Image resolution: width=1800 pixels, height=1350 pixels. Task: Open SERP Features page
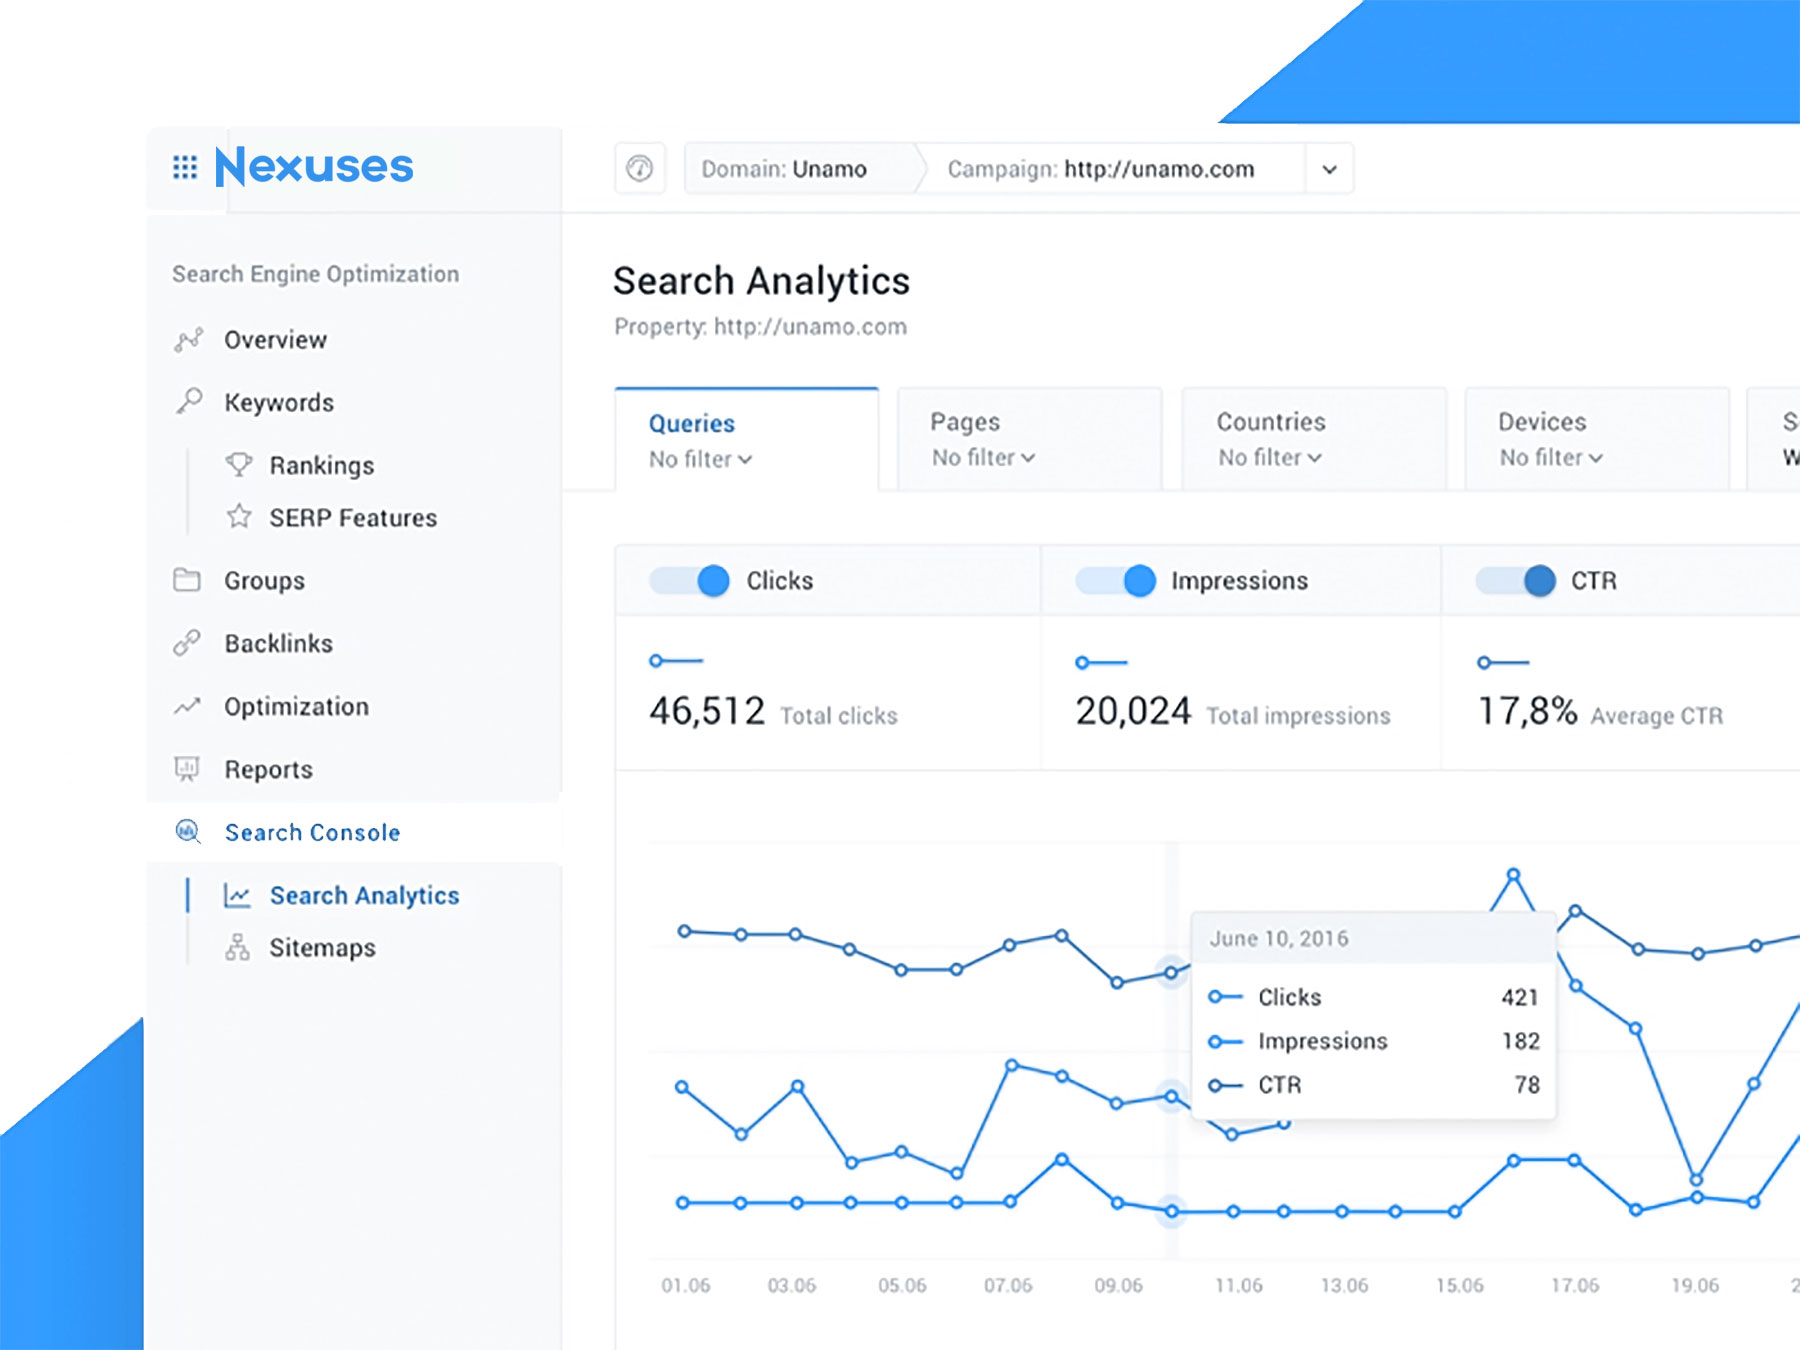click(x=353, y=518)
